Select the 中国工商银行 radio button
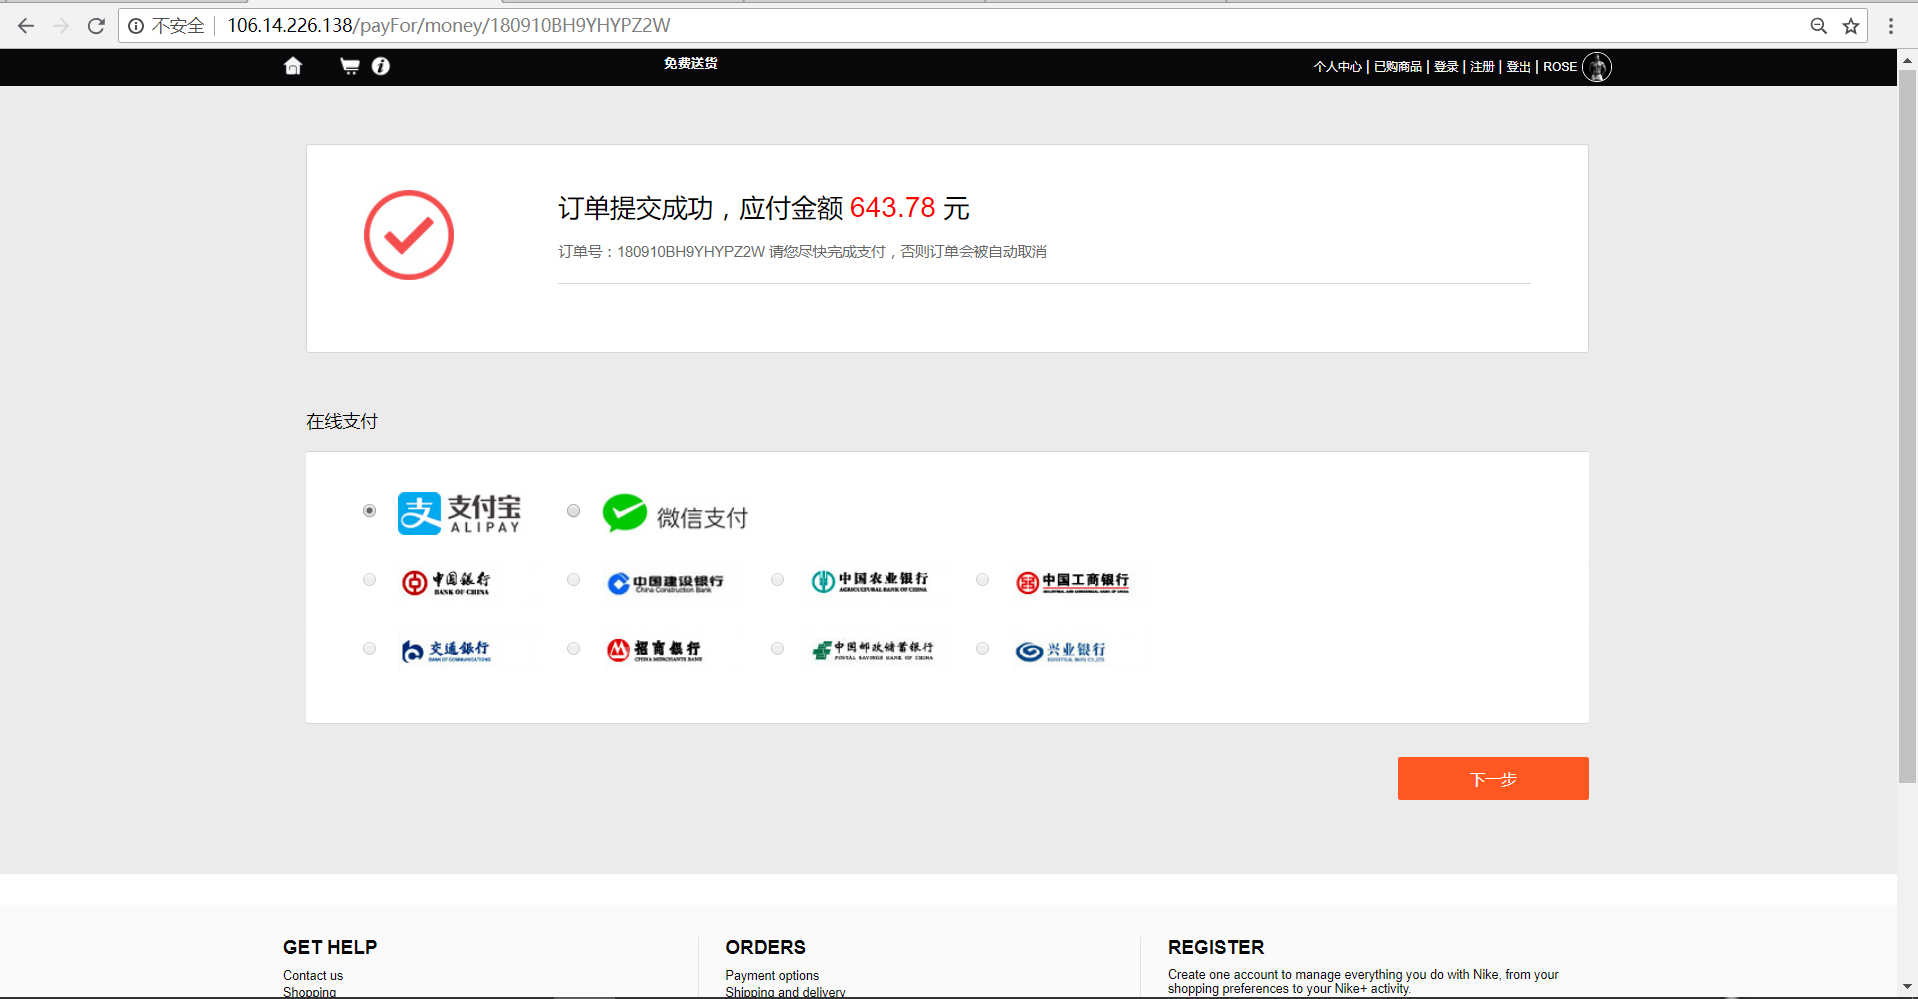This screenshot has width=1918, height=999. [x=983, y=580]
